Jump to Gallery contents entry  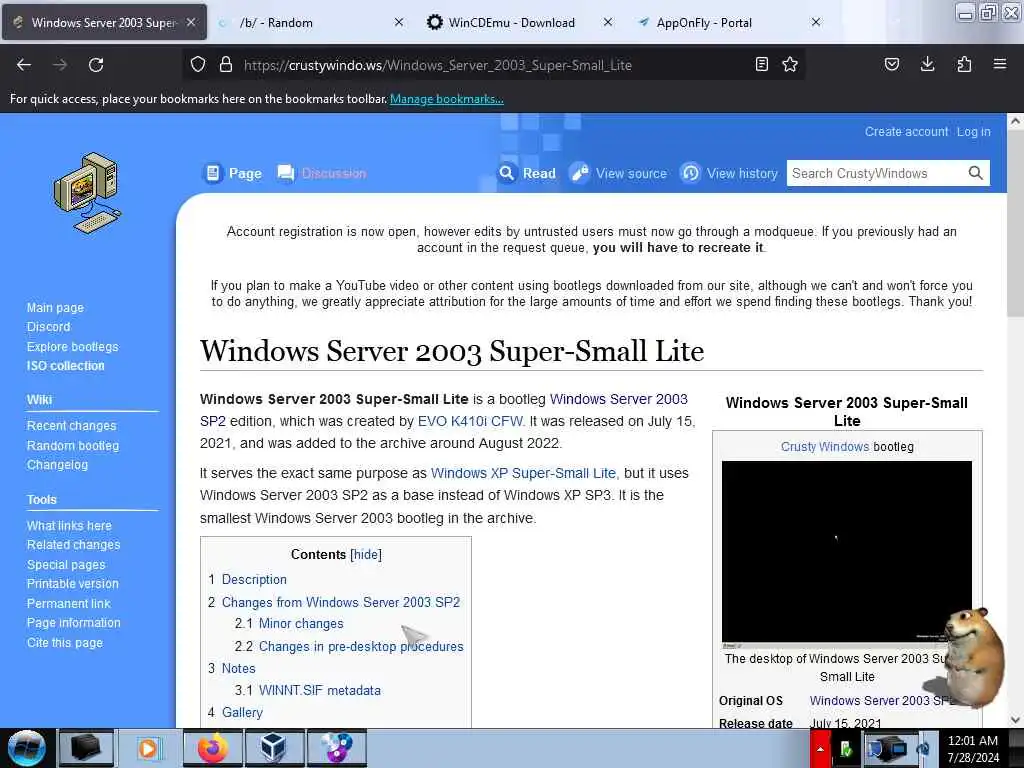(x=242, y=712)
